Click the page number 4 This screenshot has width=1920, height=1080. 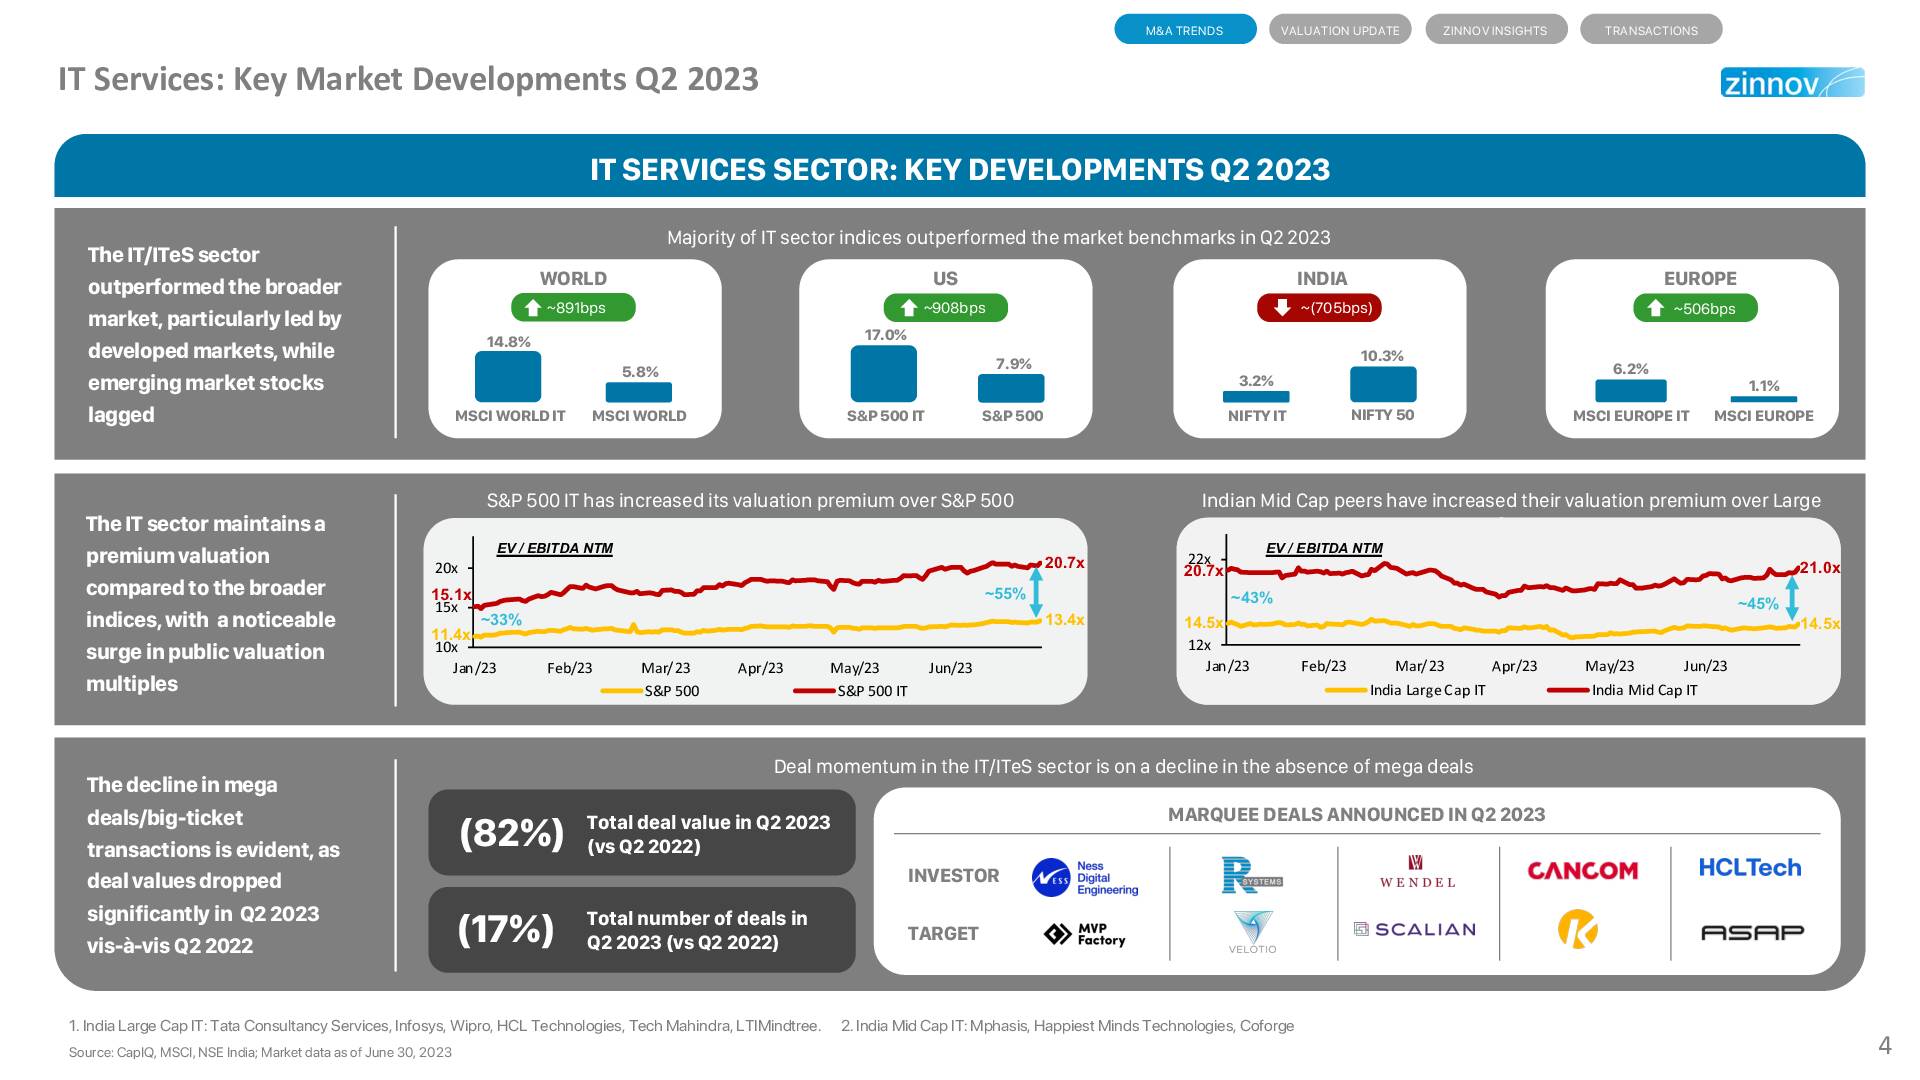point(1885,1046)
